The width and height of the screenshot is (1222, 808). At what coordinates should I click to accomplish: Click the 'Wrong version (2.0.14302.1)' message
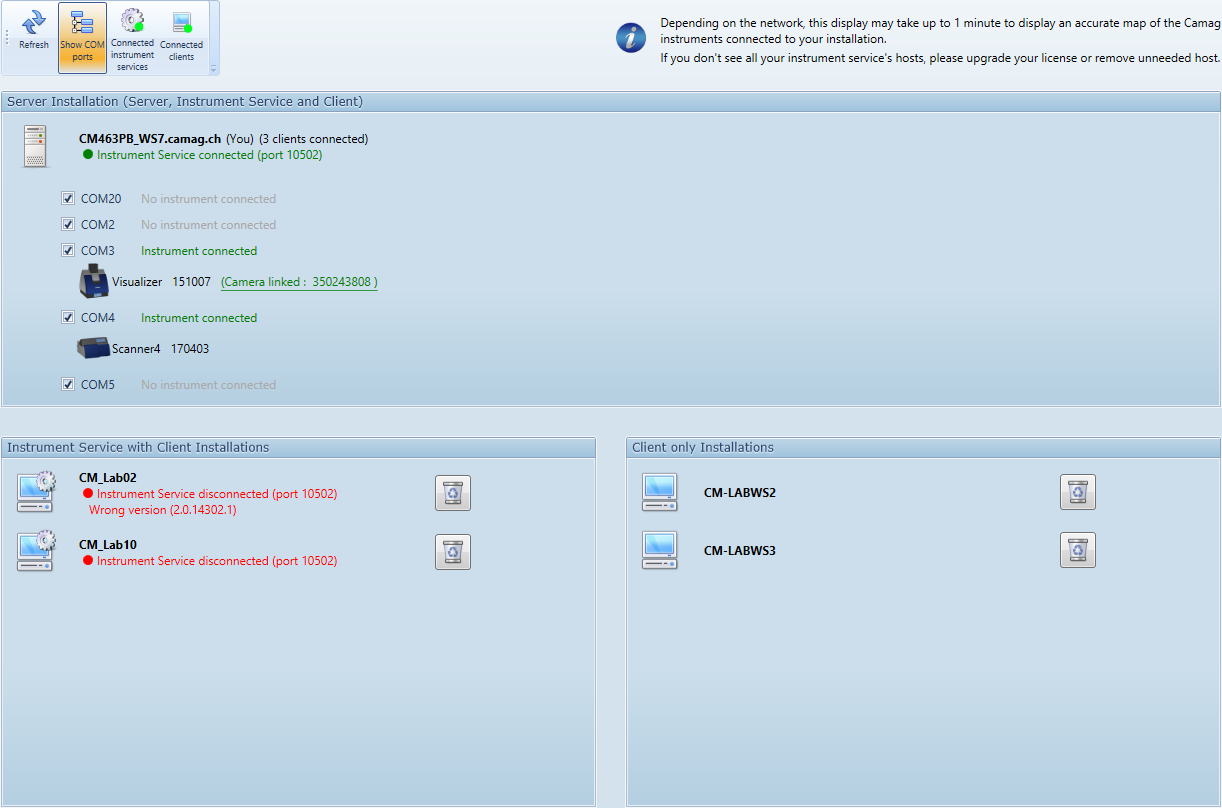163,510
